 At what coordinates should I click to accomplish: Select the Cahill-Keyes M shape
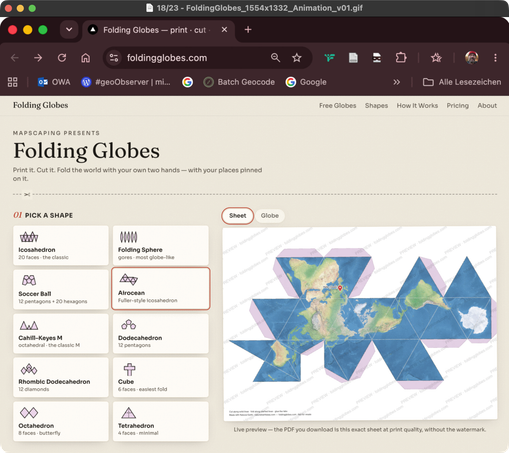coord(61,333)
